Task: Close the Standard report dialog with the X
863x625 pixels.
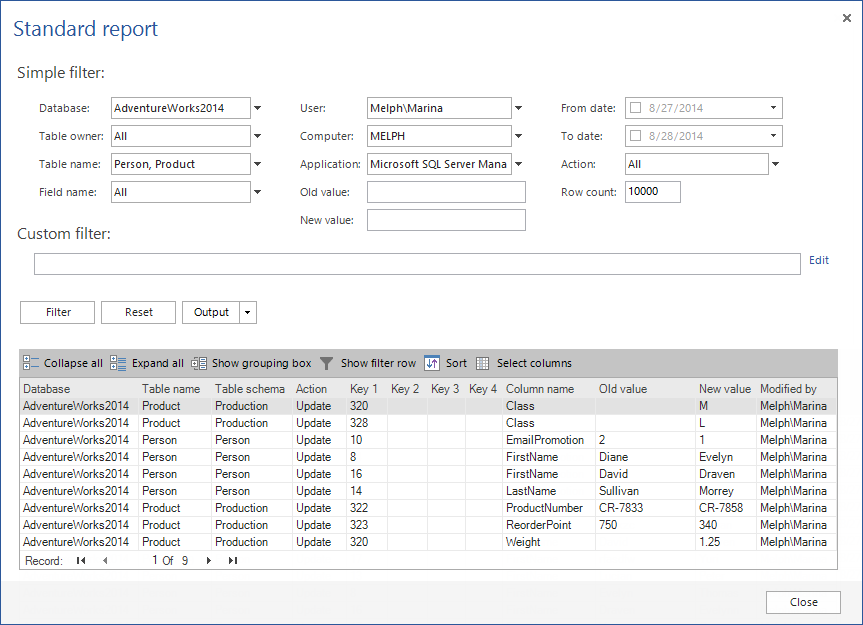Action: 847,18
